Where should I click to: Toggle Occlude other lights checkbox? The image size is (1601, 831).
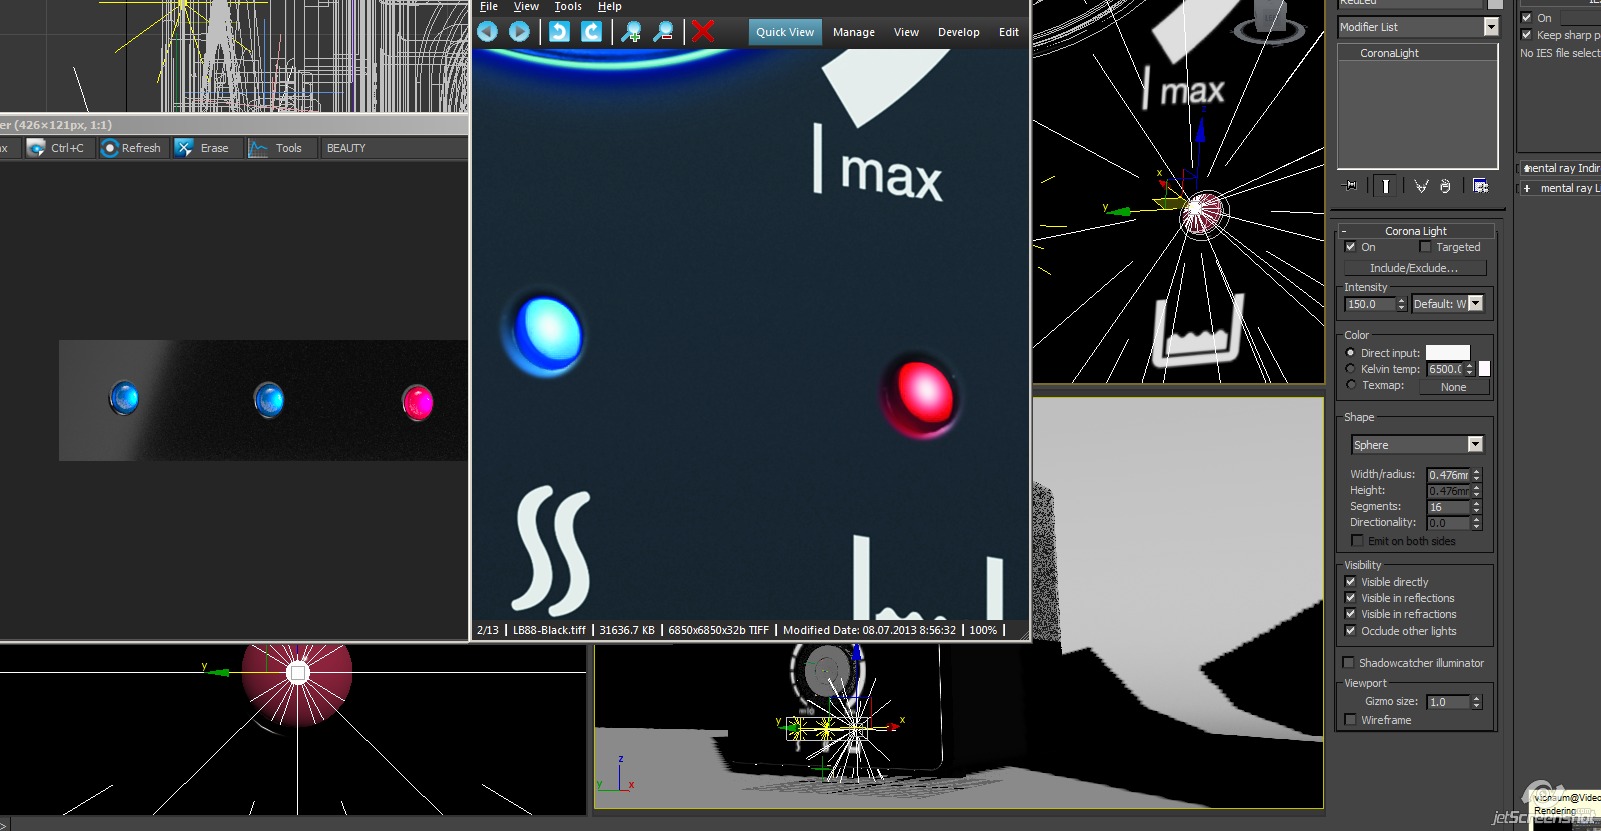[x=1351, y=631]
